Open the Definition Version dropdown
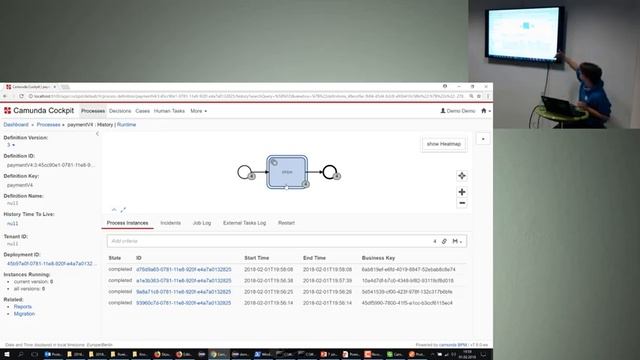The image size is (640, 360). pos(11,145)
